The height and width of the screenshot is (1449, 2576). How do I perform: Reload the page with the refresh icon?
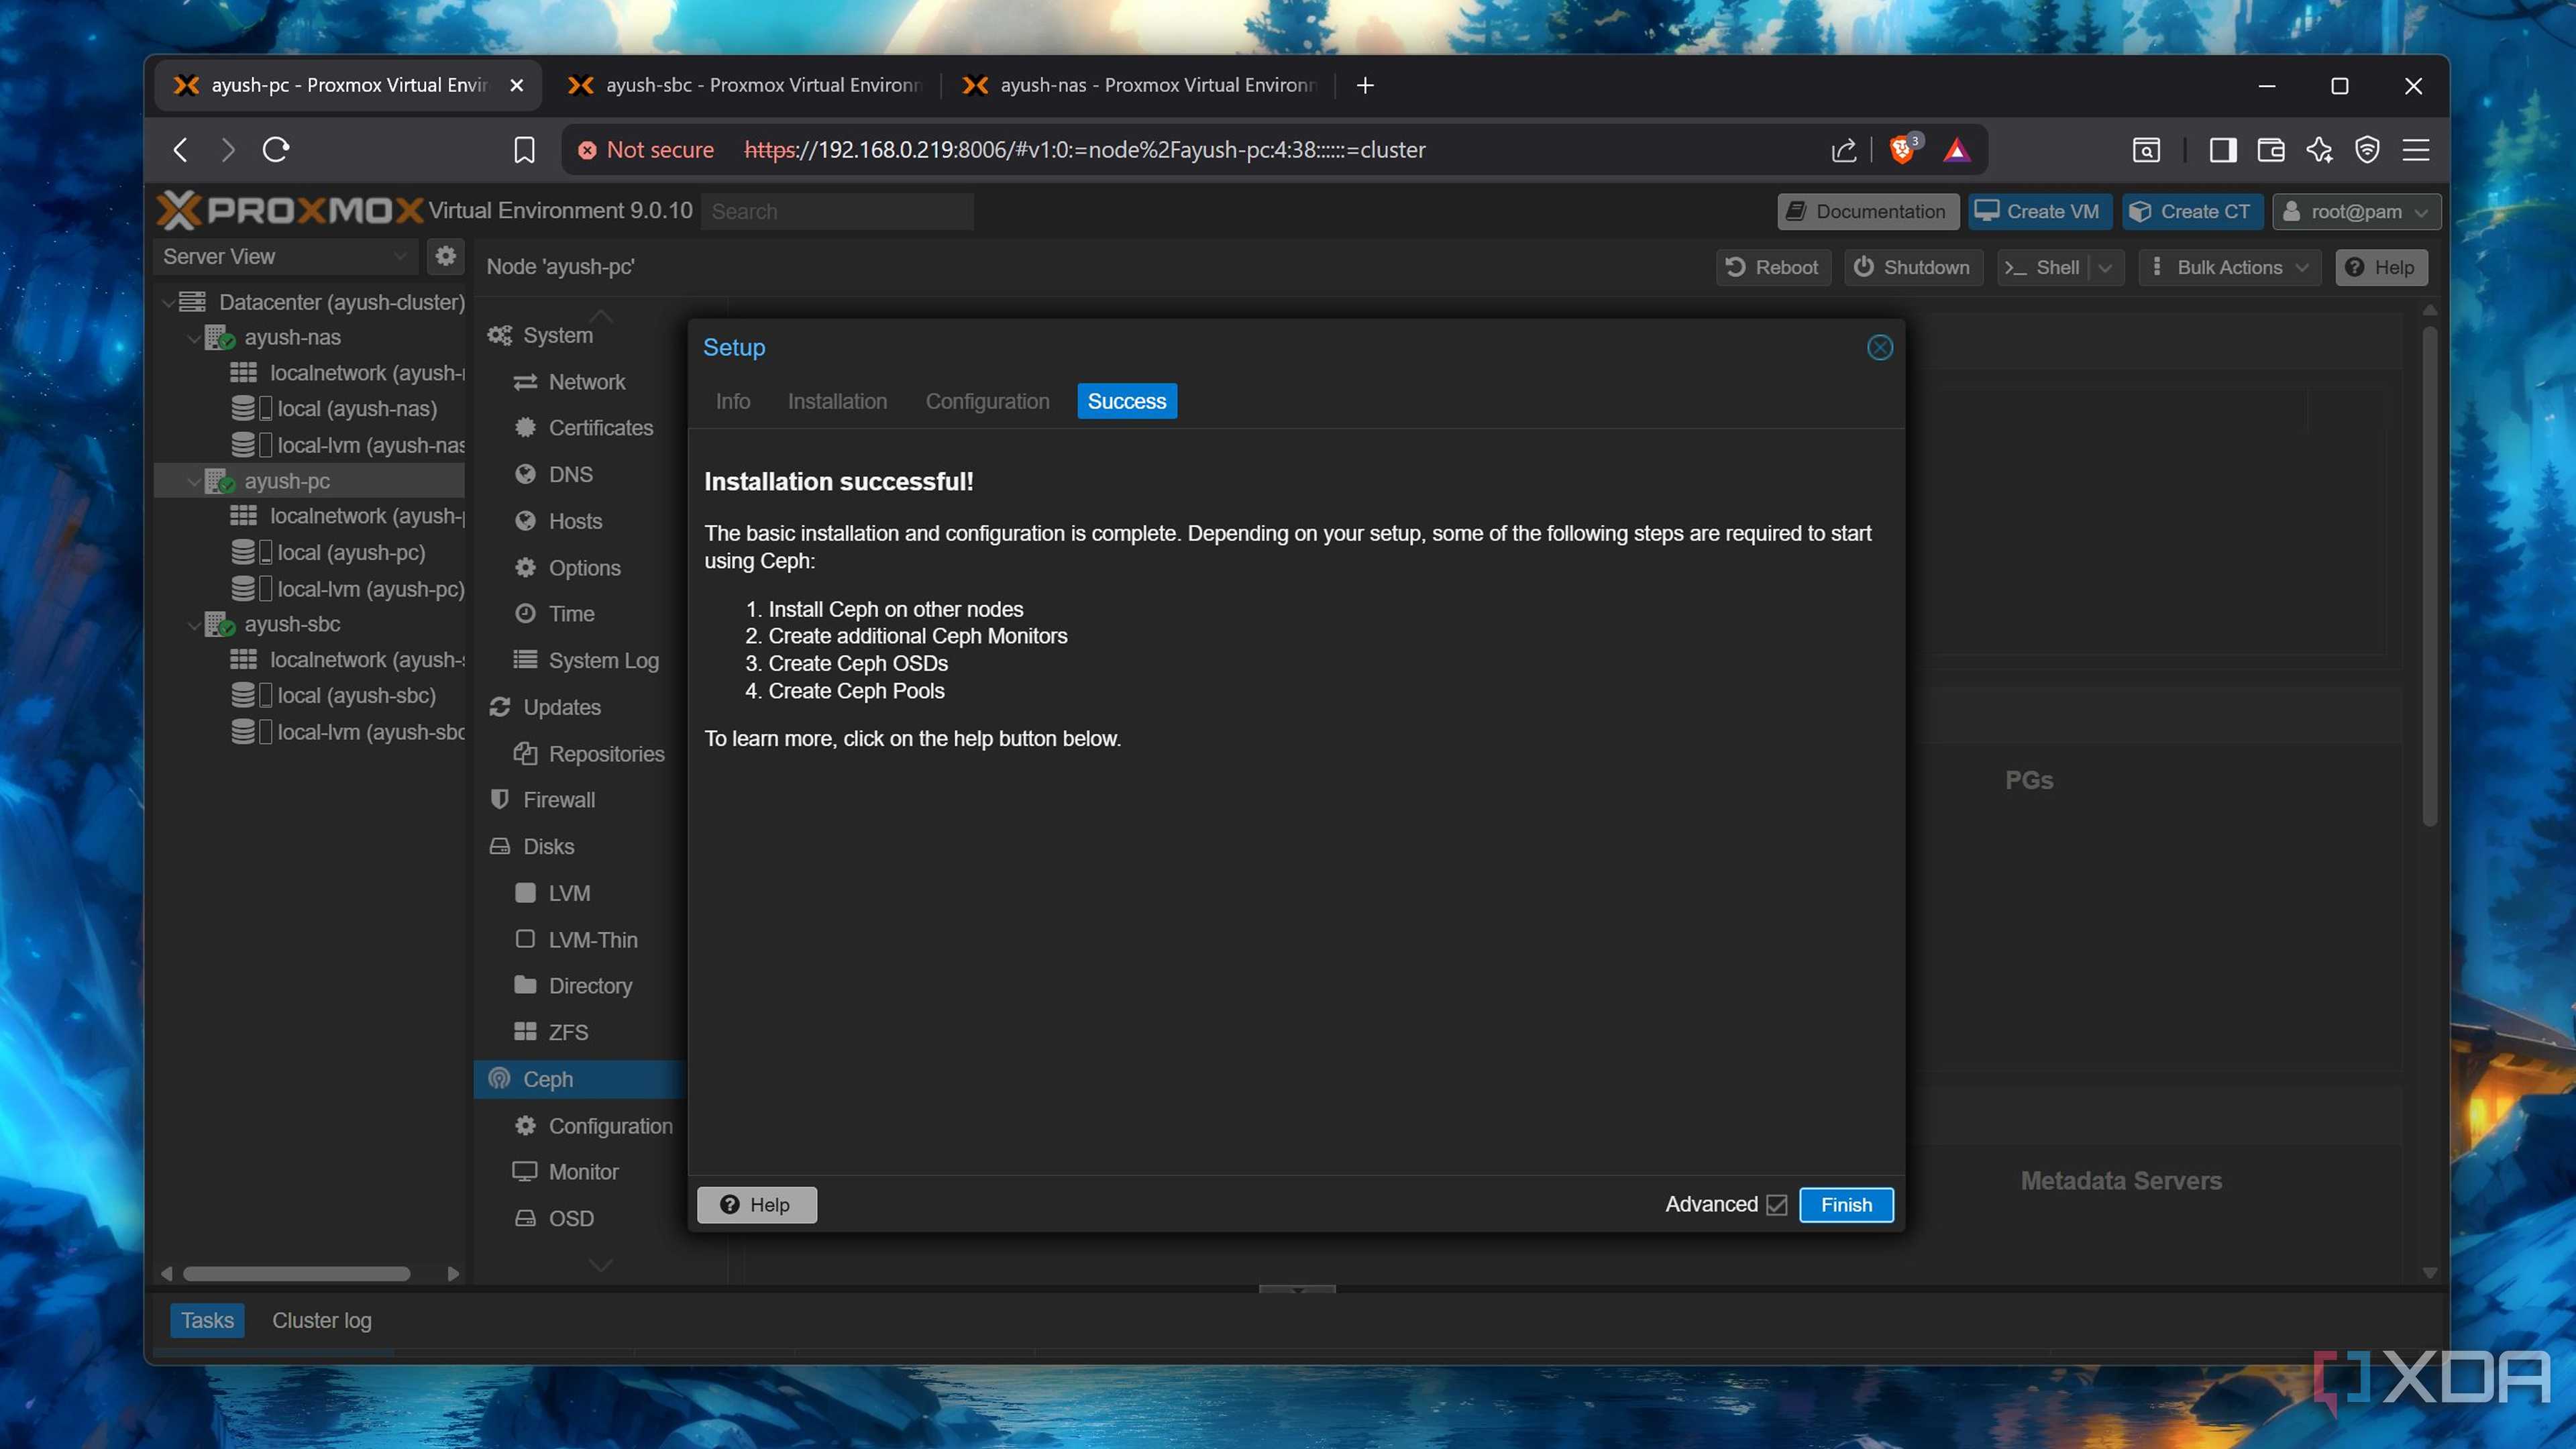(x=276, y=150)
